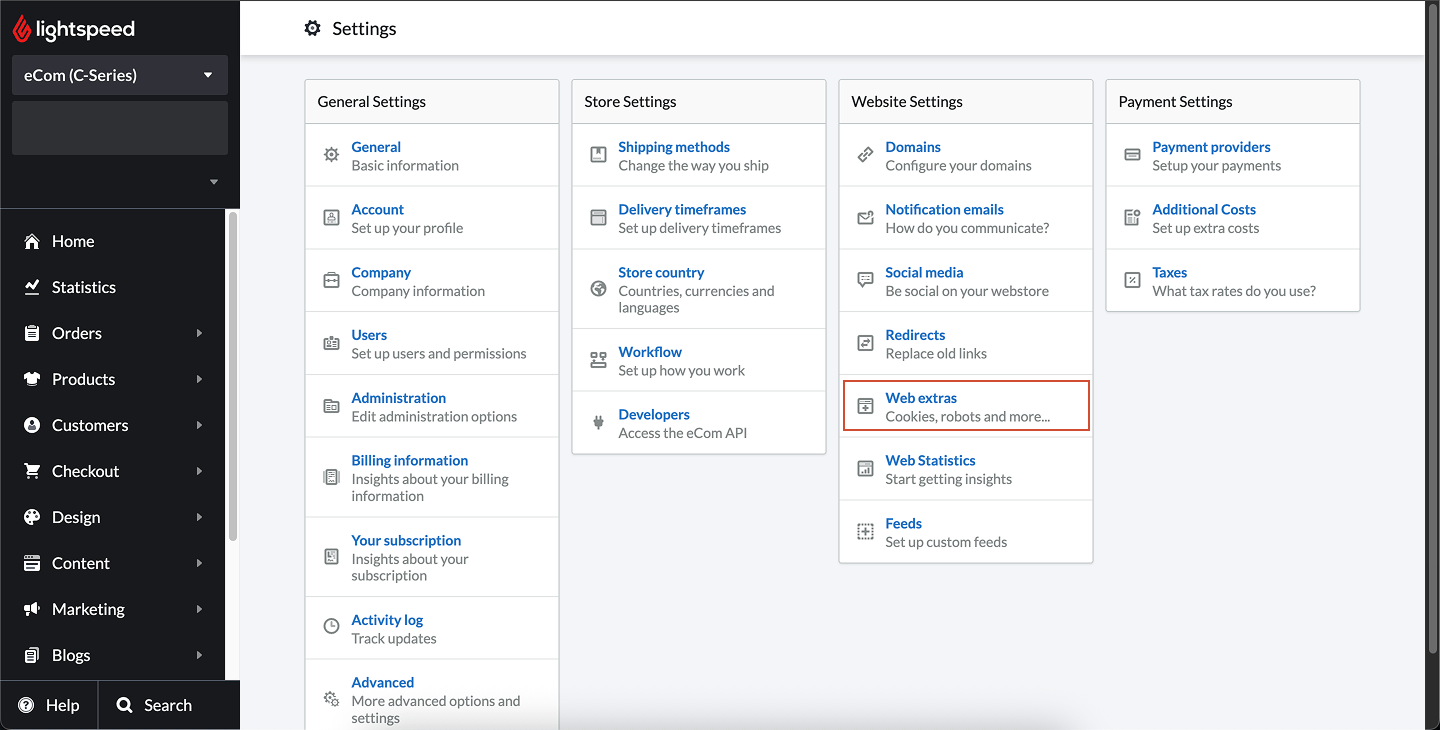This screenshot has width=1440, height=730.
Task: Open the Orders menu item
Action: (x=113, y=333)
